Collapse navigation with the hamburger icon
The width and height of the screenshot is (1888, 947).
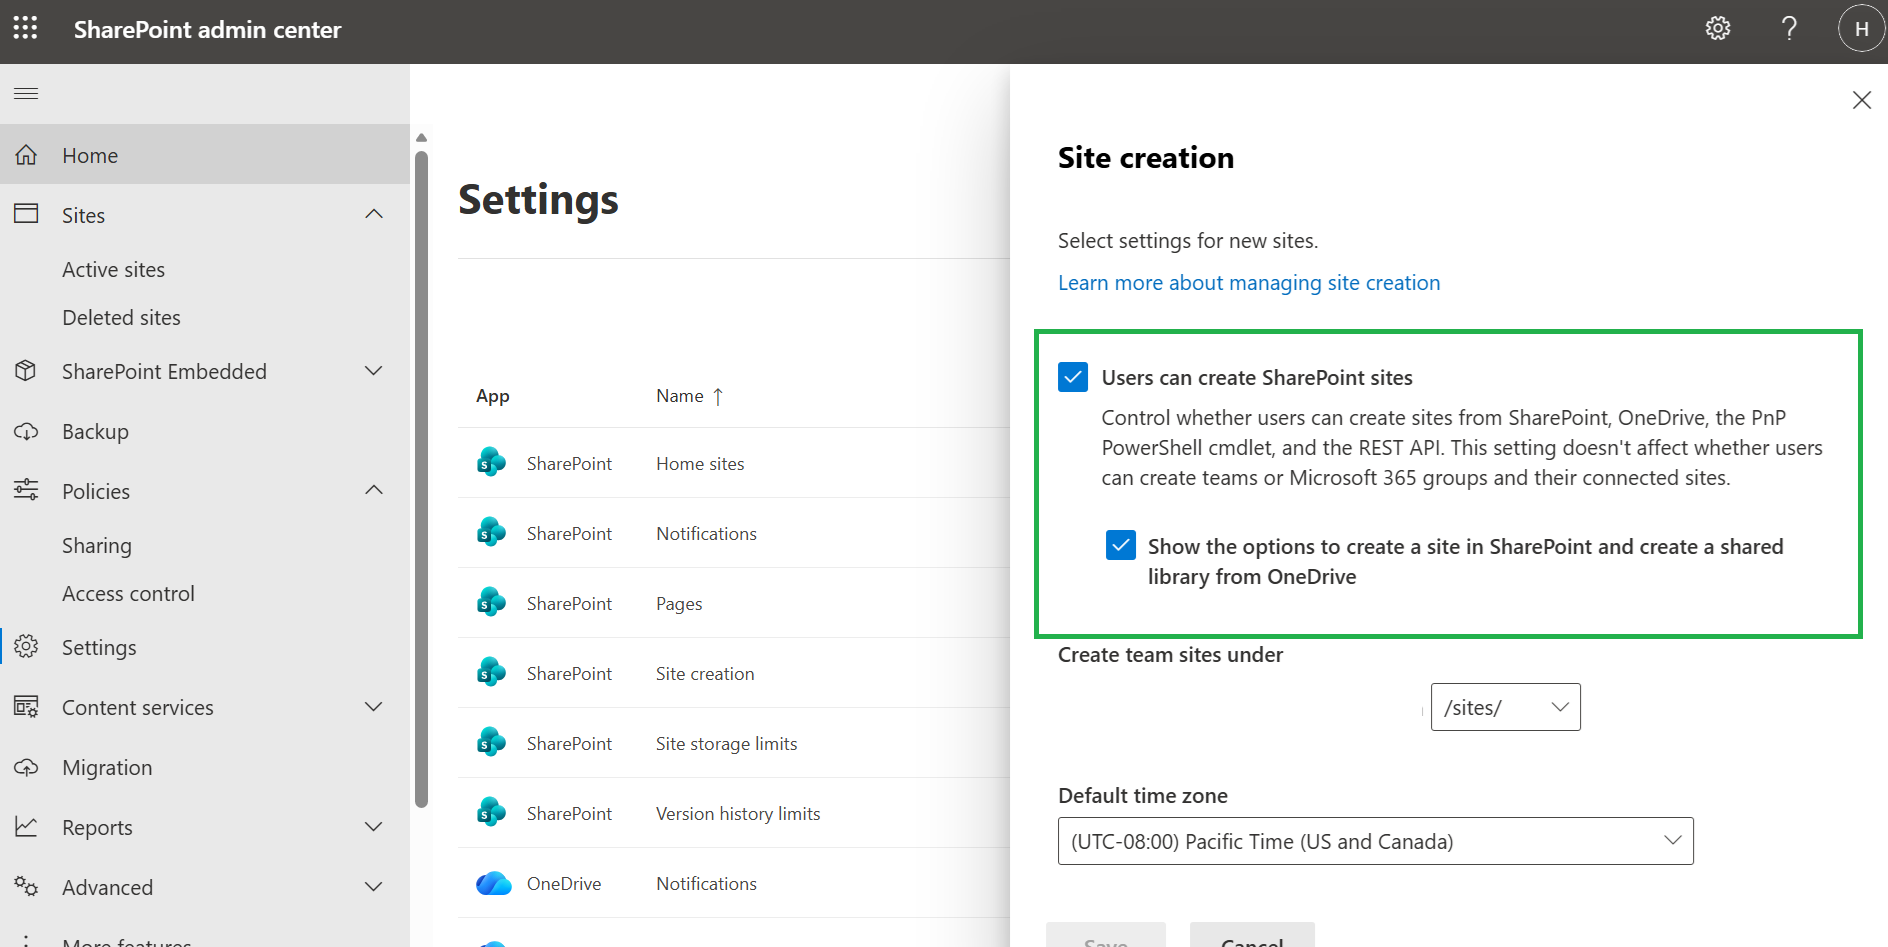tap(26, 94)
